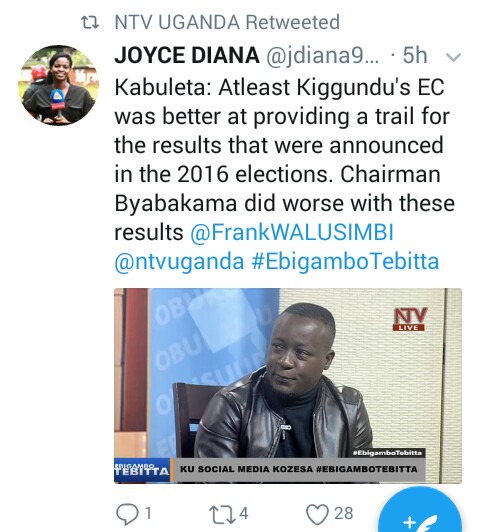Tap the small retweet icon beside NTV UGANDA
Viewport: 480px width, 532px height.
pyautogui.click(x=90, y=22)
